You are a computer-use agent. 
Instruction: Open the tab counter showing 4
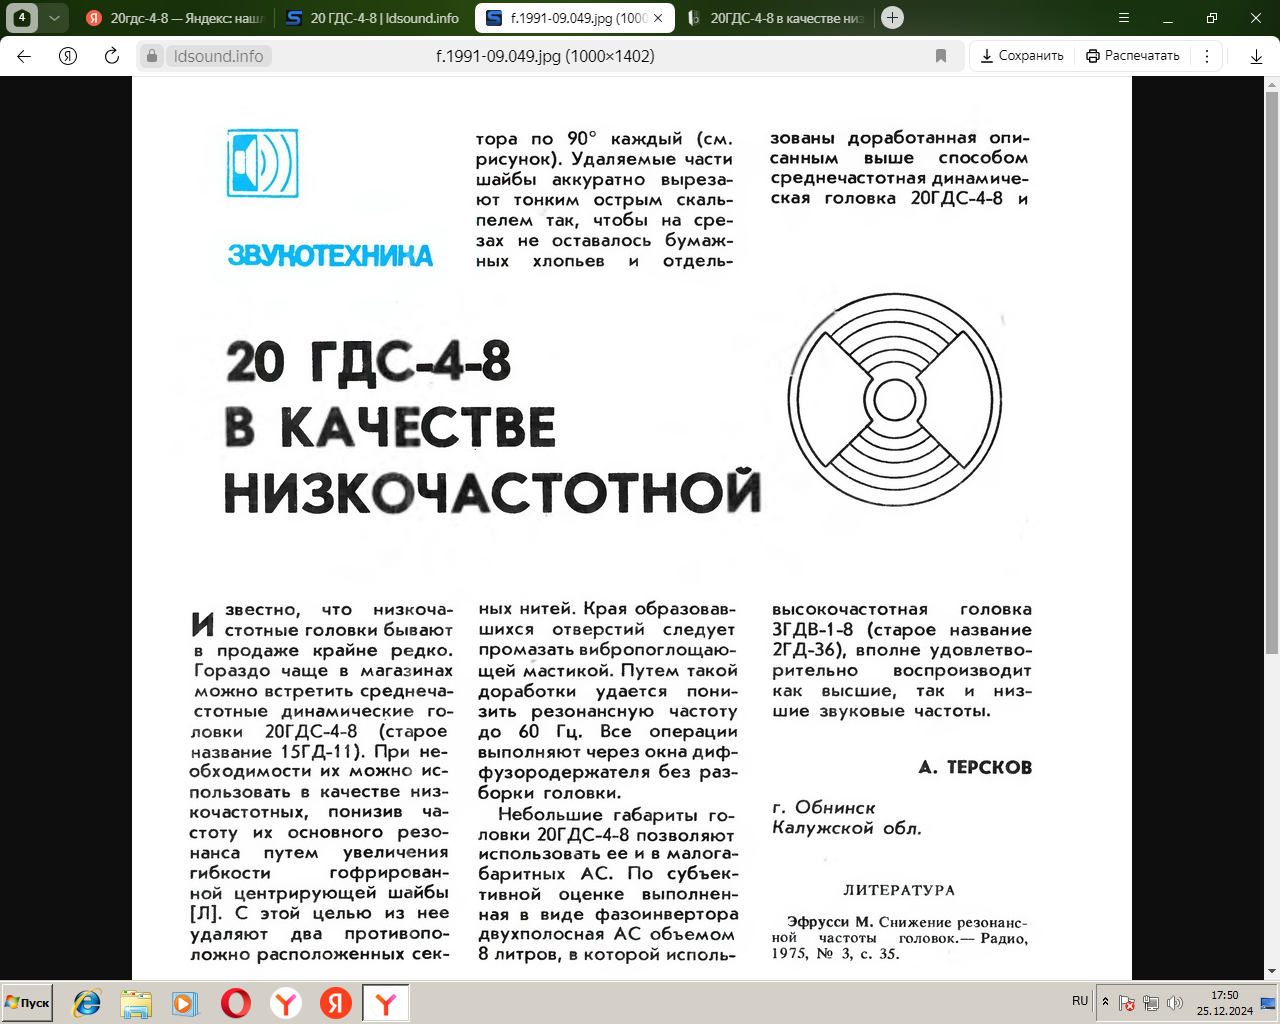(22, 17)
